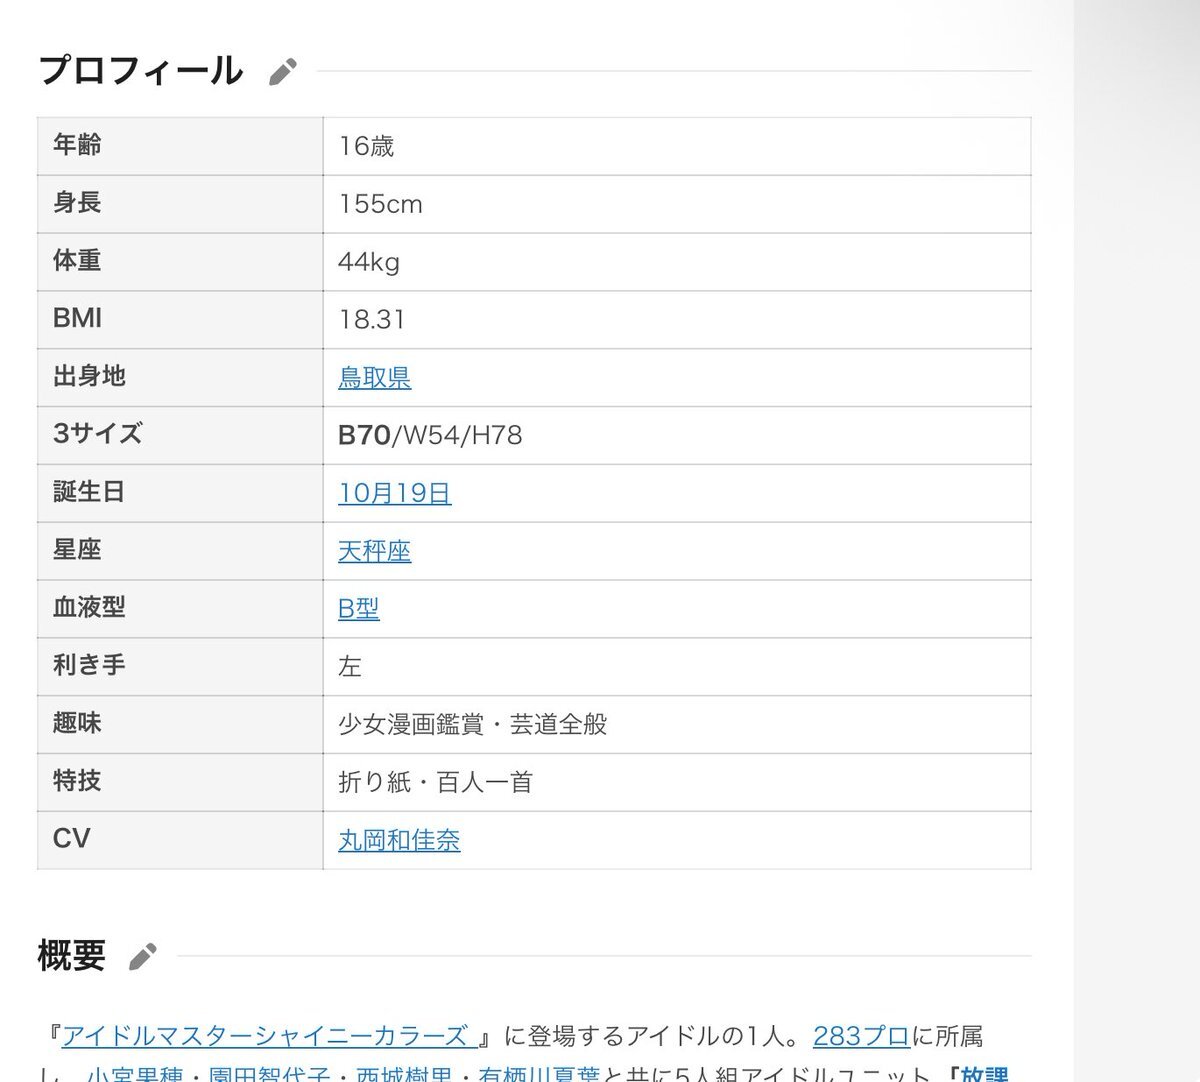Open the 10月19日 birthday link
The width and height of the screenshot is (1200, 1082).
coord(395,493)
